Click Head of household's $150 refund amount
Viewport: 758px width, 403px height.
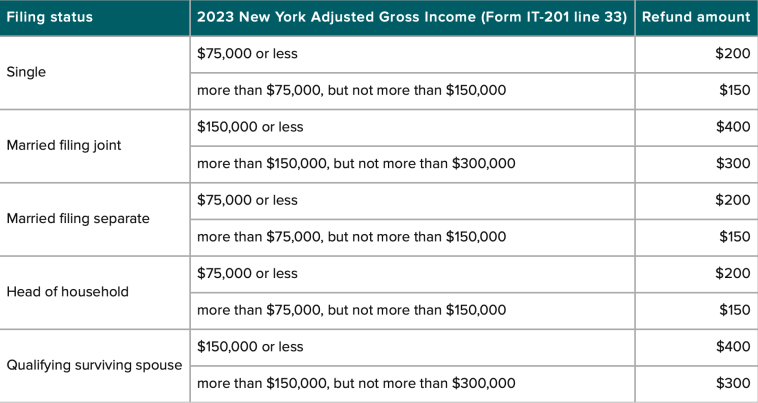(734, 310)
